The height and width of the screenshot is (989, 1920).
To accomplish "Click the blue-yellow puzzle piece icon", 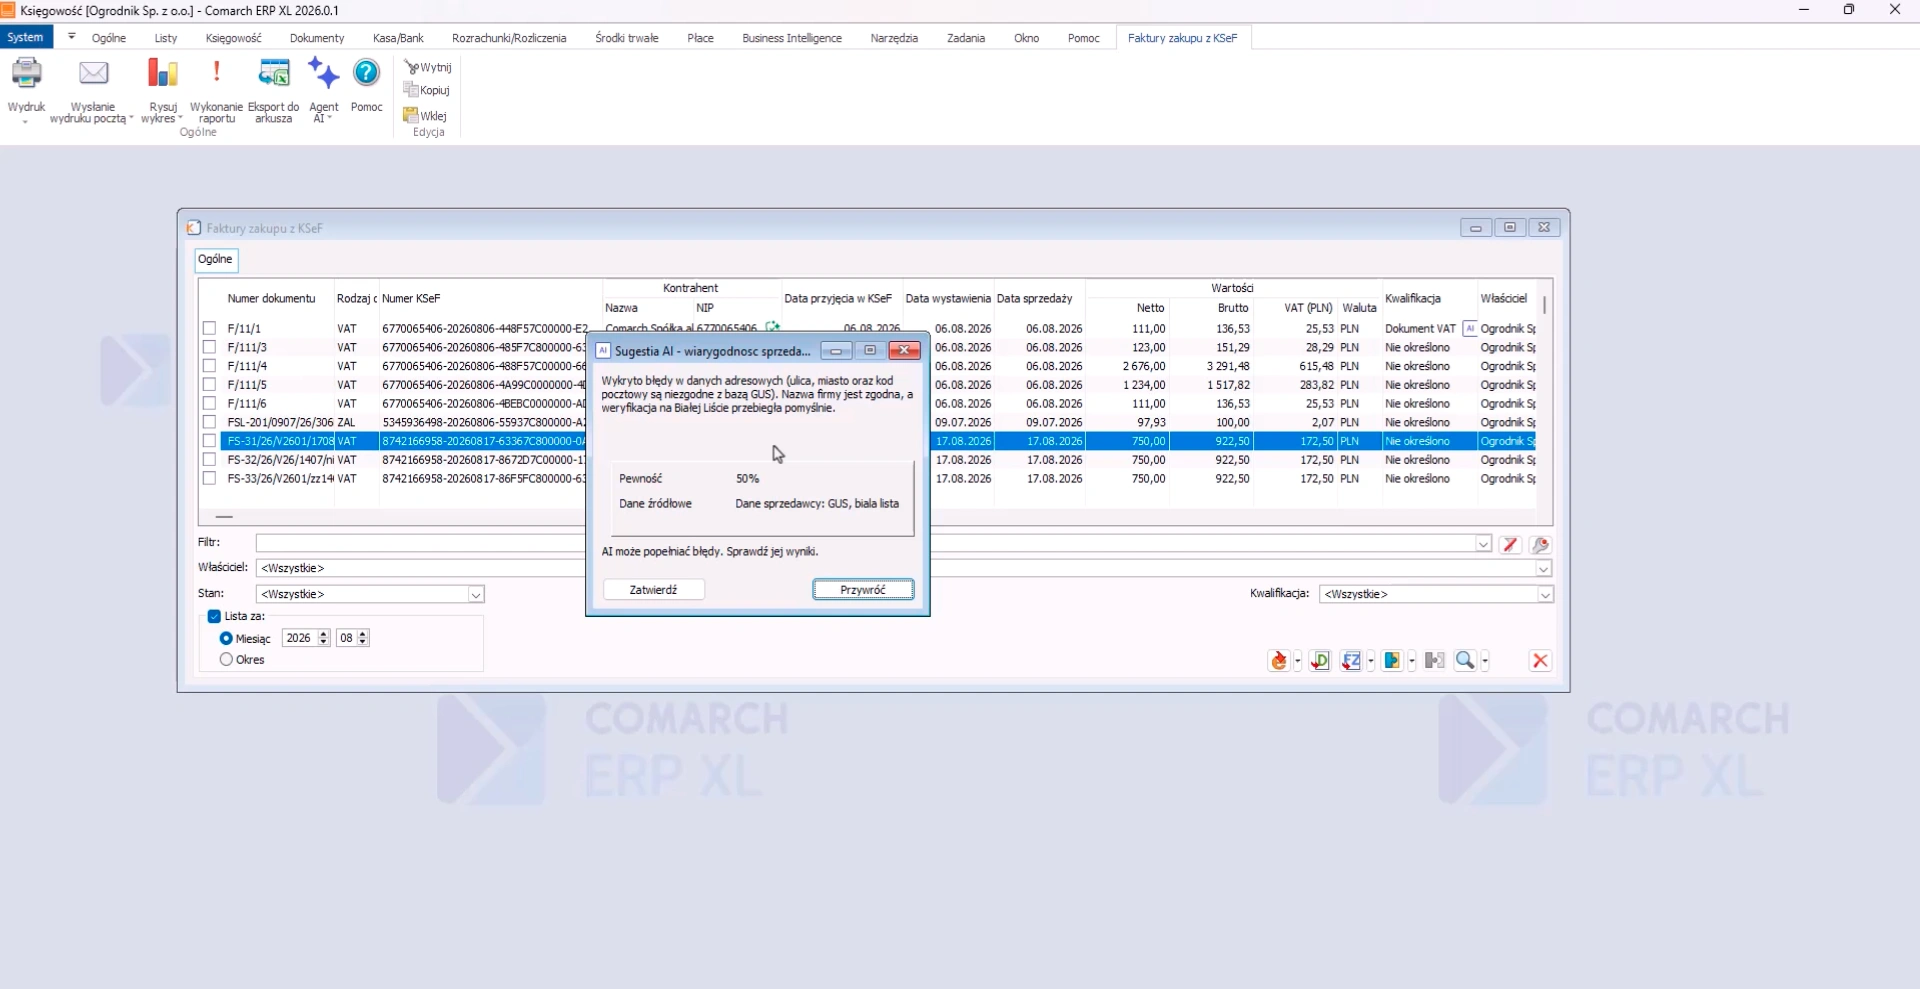I will click(1392, 661).
